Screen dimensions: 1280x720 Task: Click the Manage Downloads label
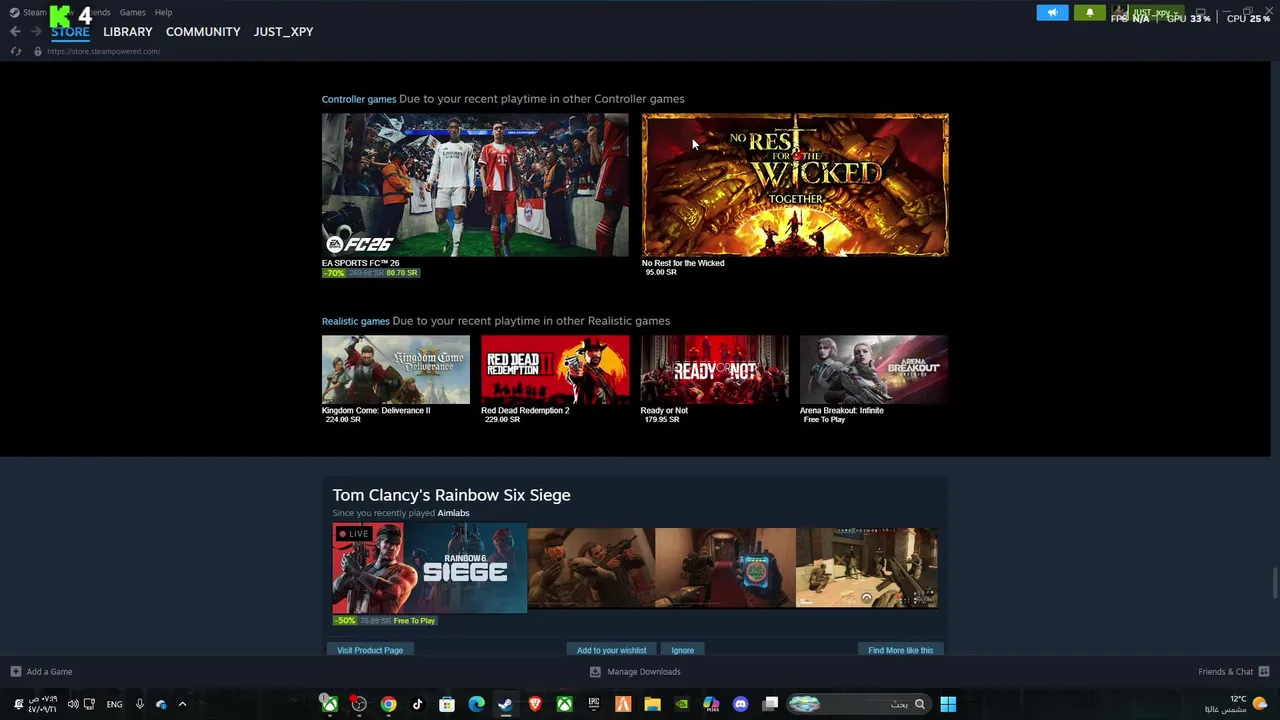pos(644,672)
